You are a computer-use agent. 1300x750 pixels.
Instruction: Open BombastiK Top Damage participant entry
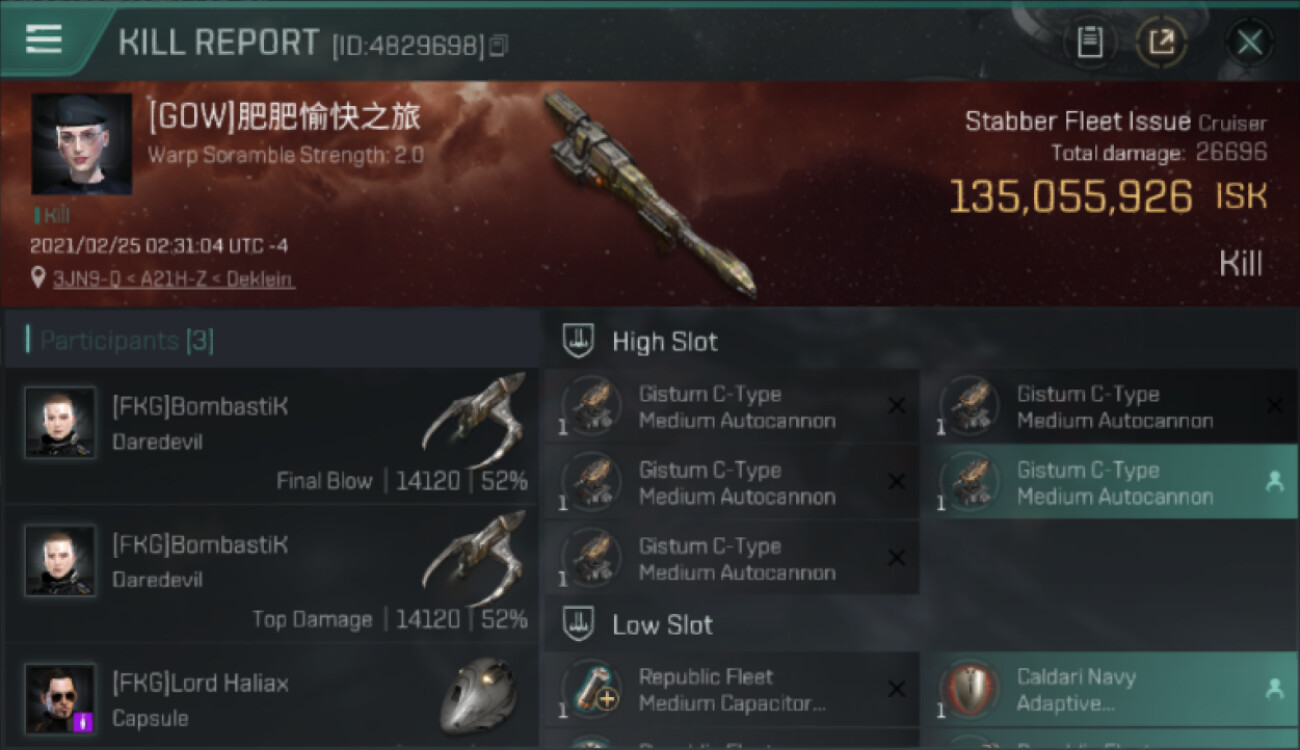(x=272, y=574)
